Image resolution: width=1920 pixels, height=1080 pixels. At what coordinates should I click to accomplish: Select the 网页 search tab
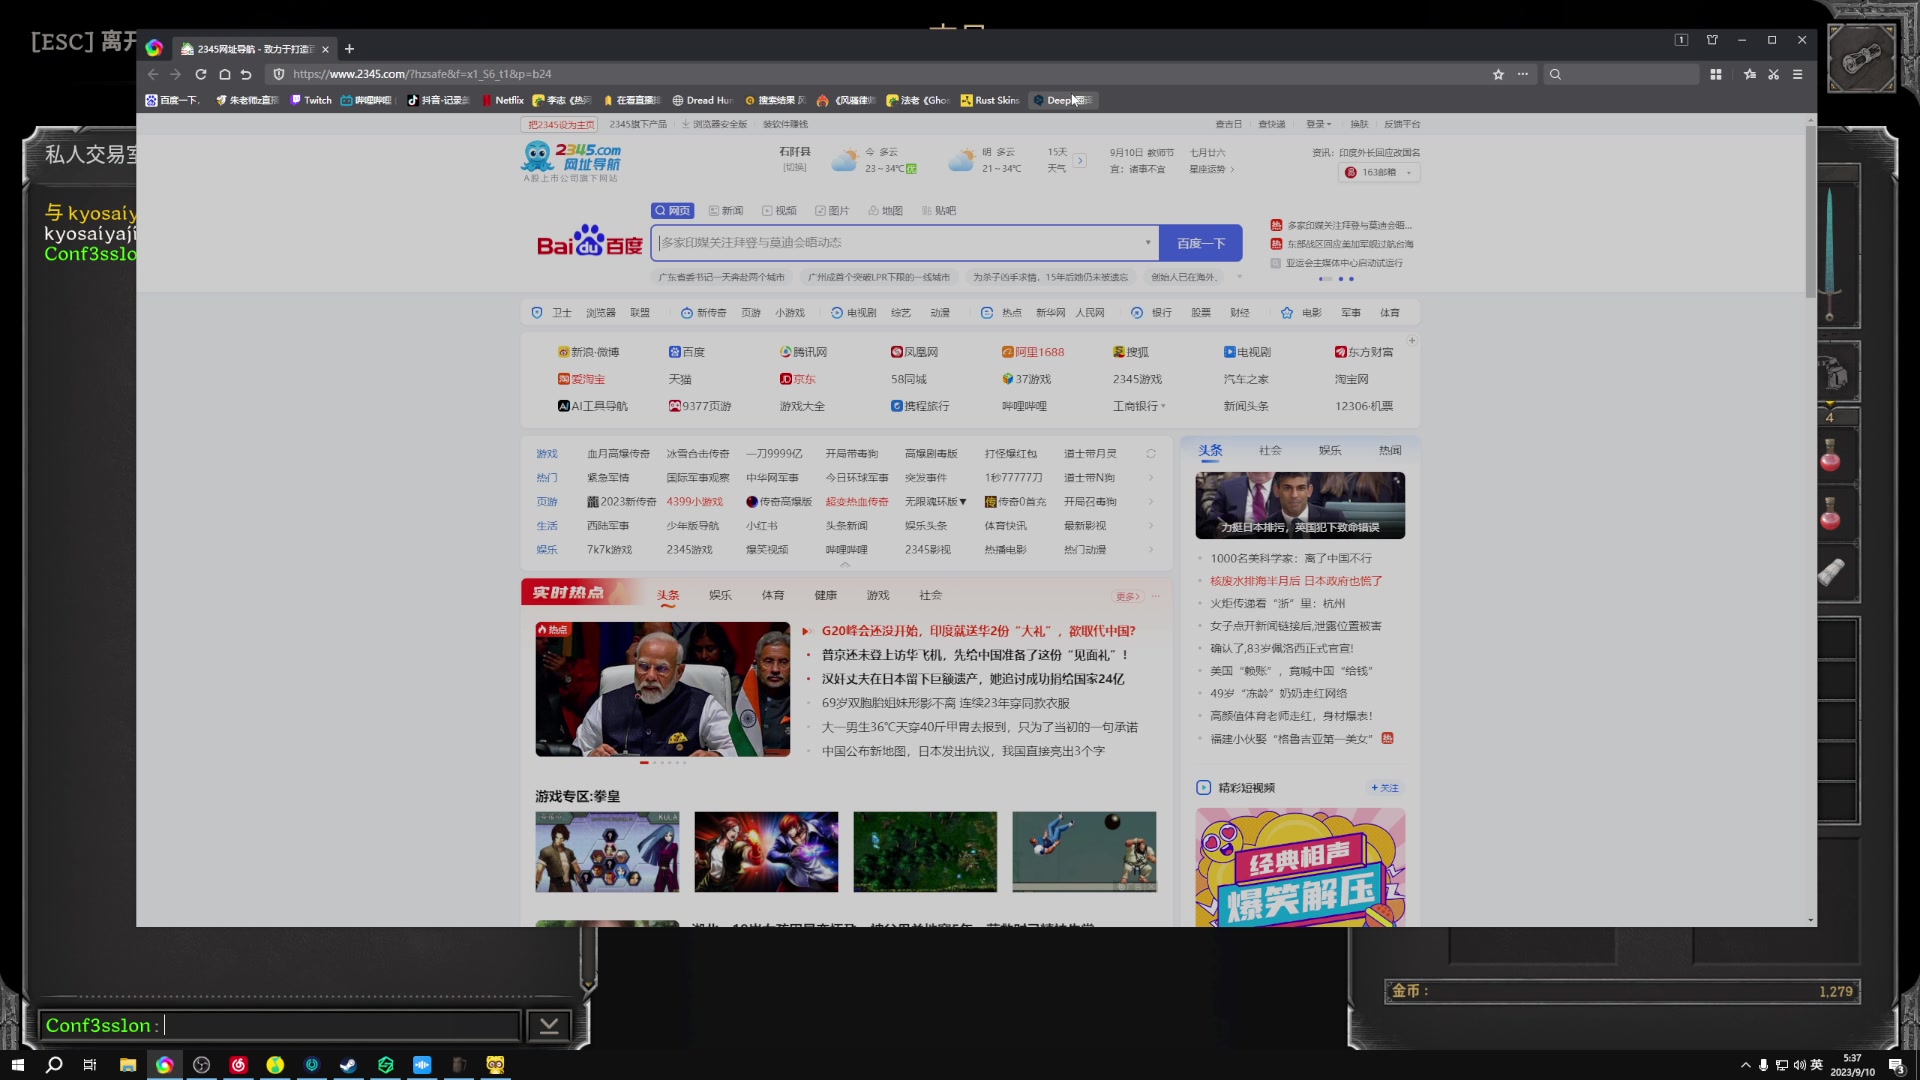click(x=673, y=211)
